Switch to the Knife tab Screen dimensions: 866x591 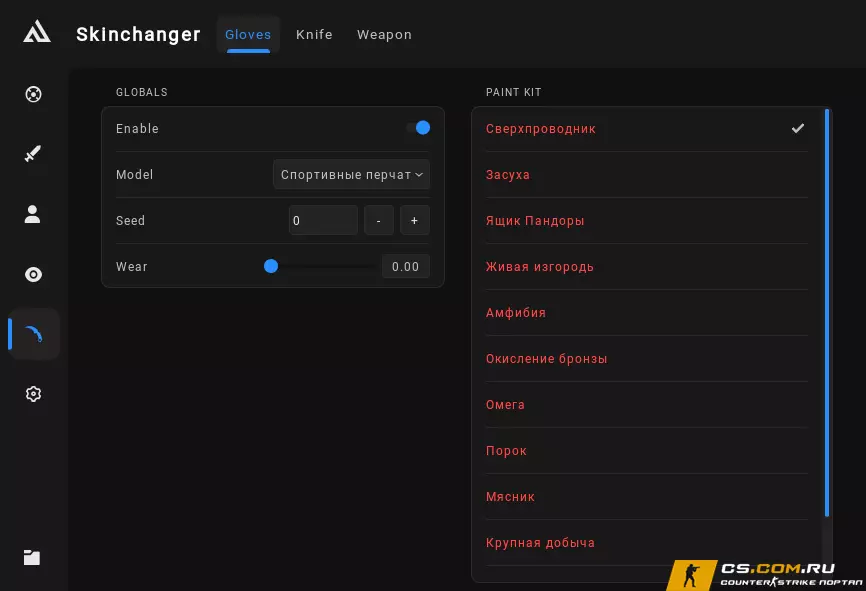point(314,35)
